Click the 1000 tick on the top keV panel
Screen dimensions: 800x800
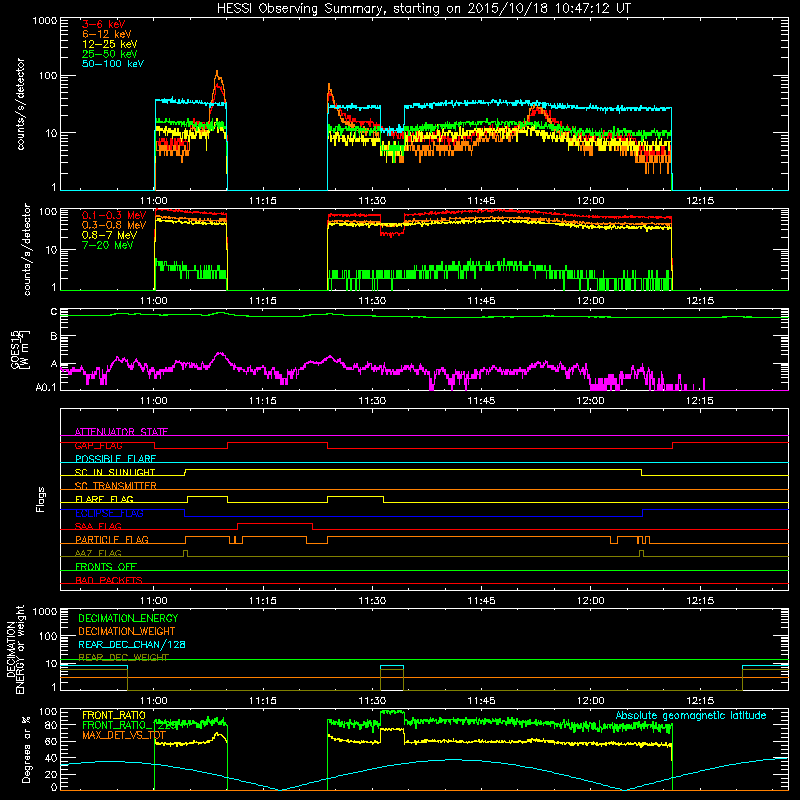tap(44, 21)
